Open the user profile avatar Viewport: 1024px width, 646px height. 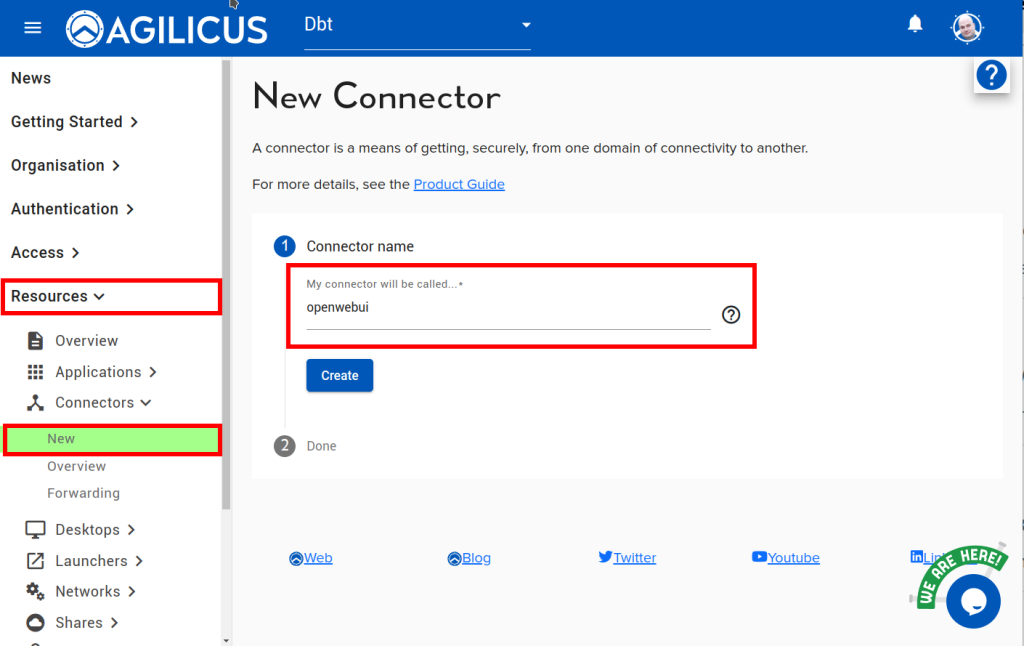(x=966, y=27)
